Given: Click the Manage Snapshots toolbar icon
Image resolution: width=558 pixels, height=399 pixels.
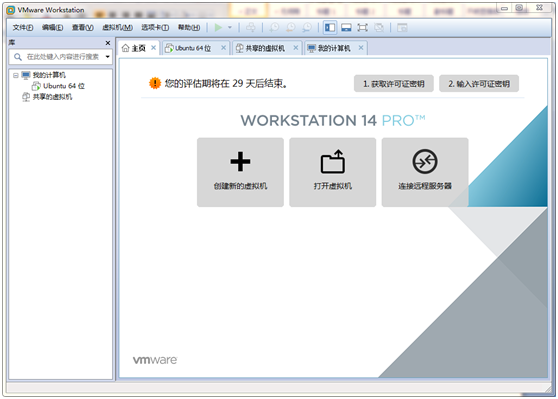Looking at the screenshot, I should click(x=307, y=27).
